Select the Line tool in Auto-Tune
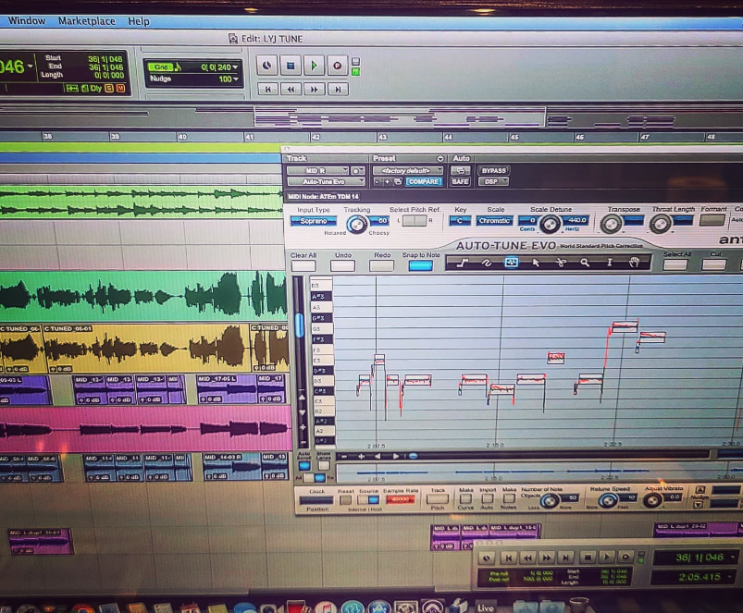Screen dimensions: 743x613 pyautogui.click(x=462, y=262)
